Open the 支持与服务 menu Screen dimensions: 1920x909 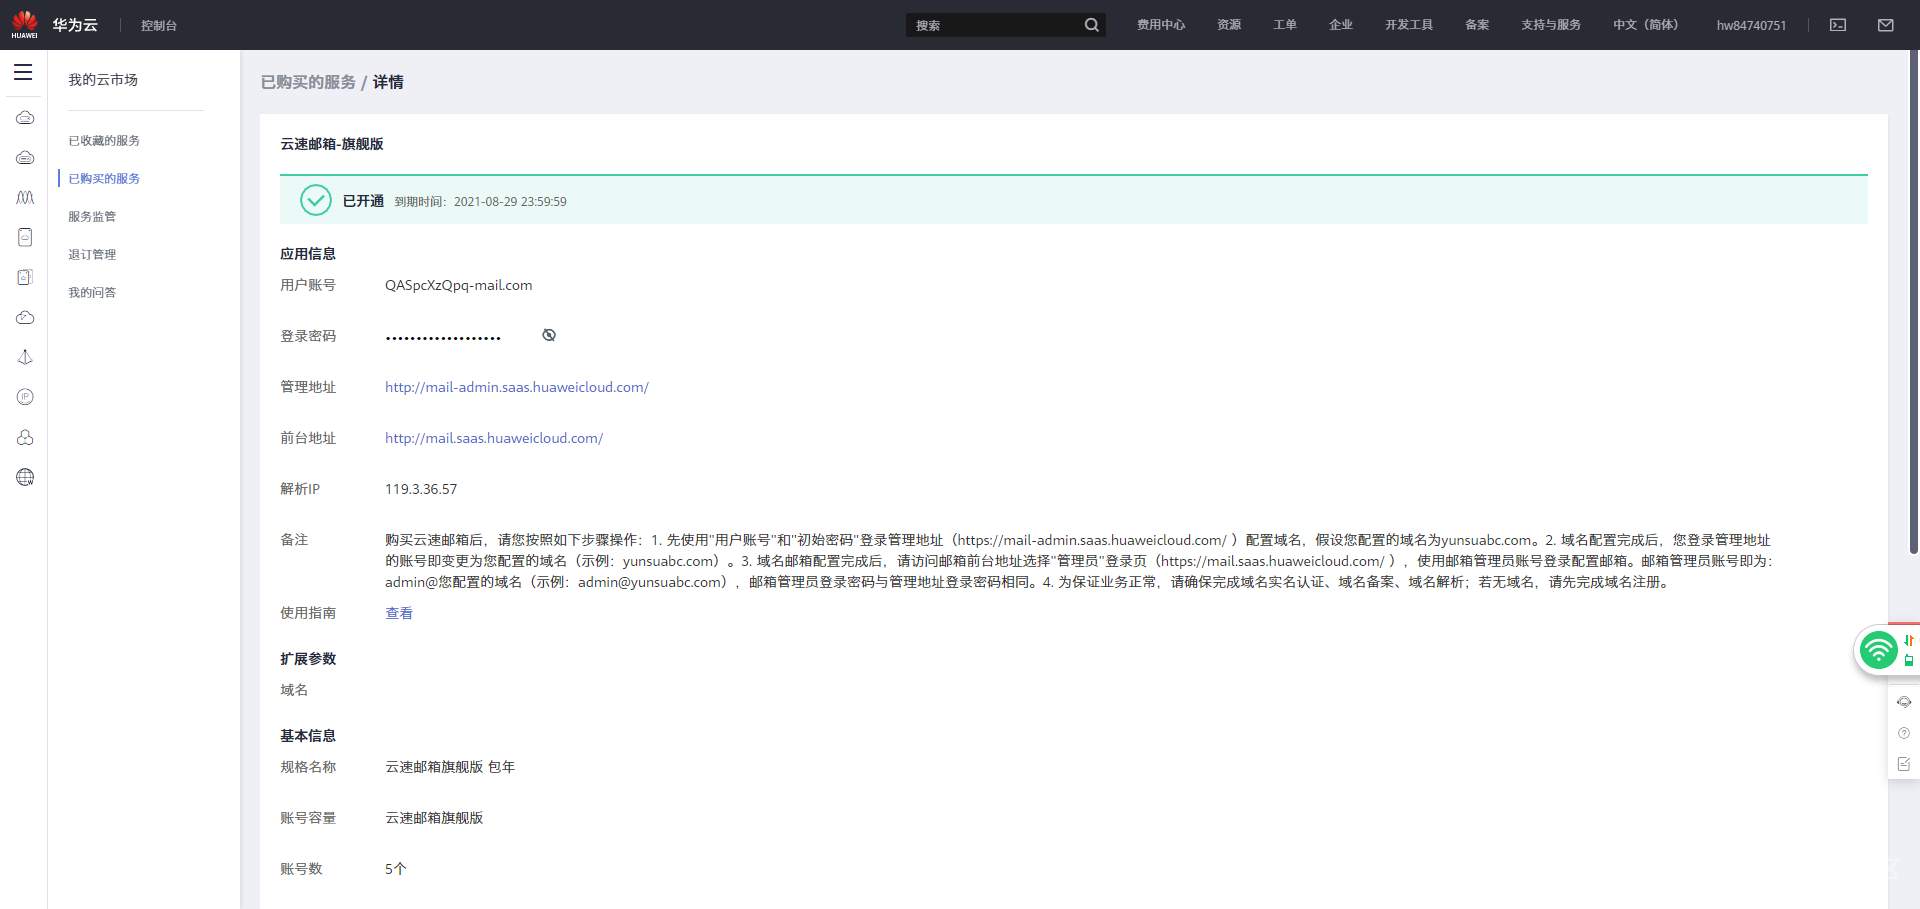(1551, 25)
